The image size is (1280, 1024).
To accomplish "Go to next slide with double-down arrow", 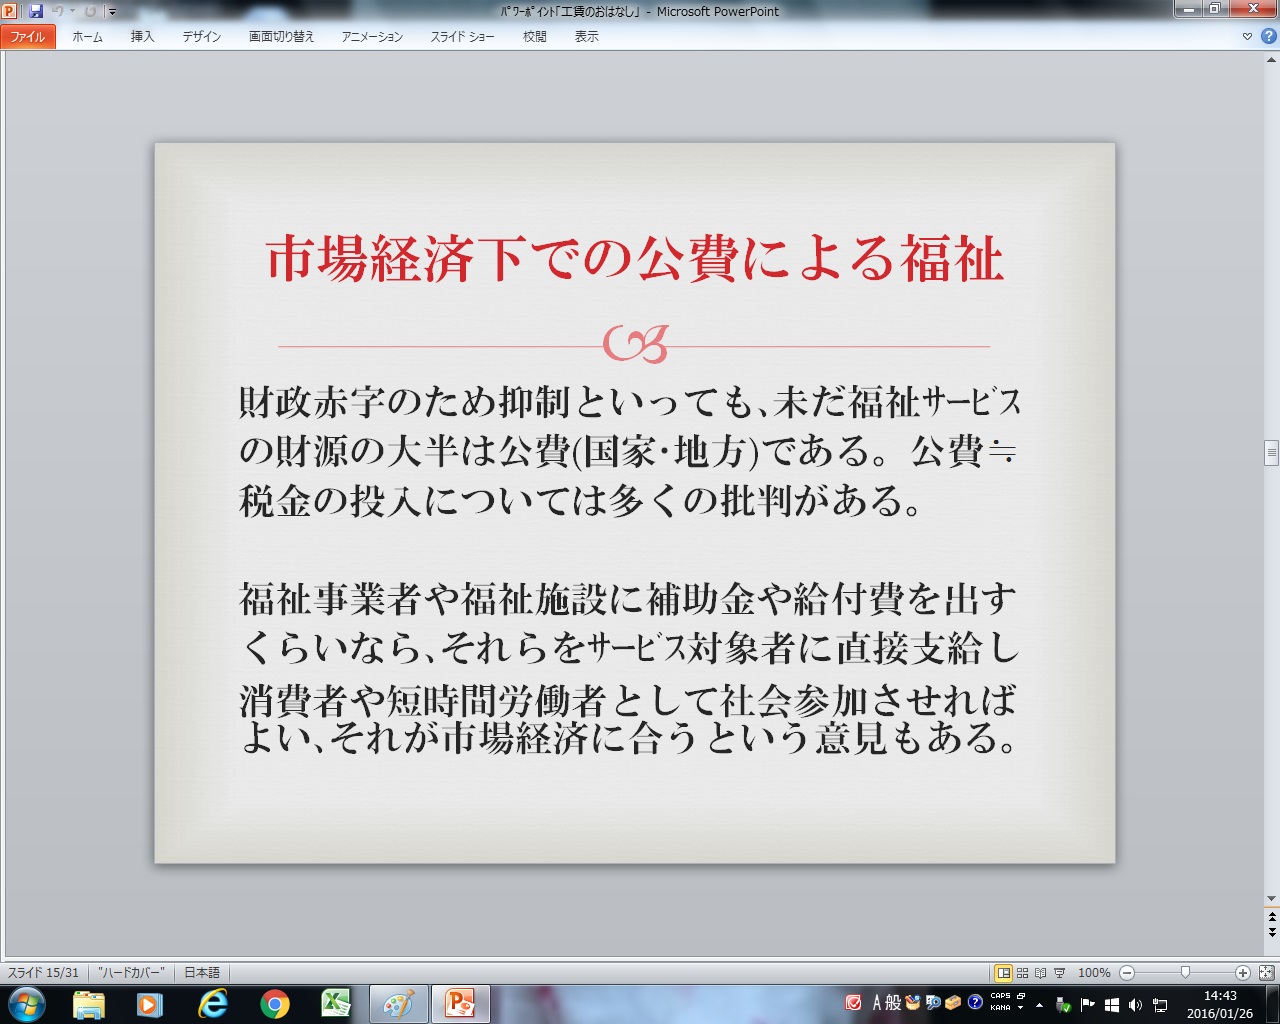I will 1271,932.
